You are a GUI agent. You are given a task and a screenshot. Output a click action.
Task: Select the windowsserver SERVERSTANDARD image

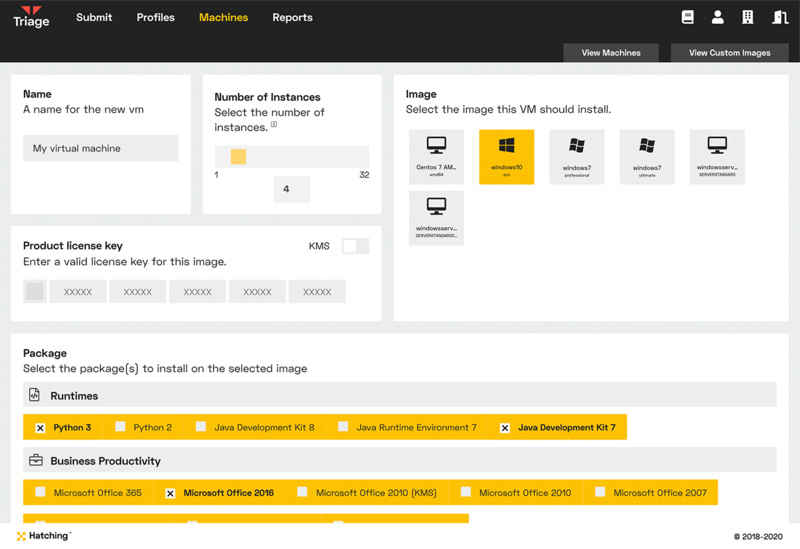point(717,157)
